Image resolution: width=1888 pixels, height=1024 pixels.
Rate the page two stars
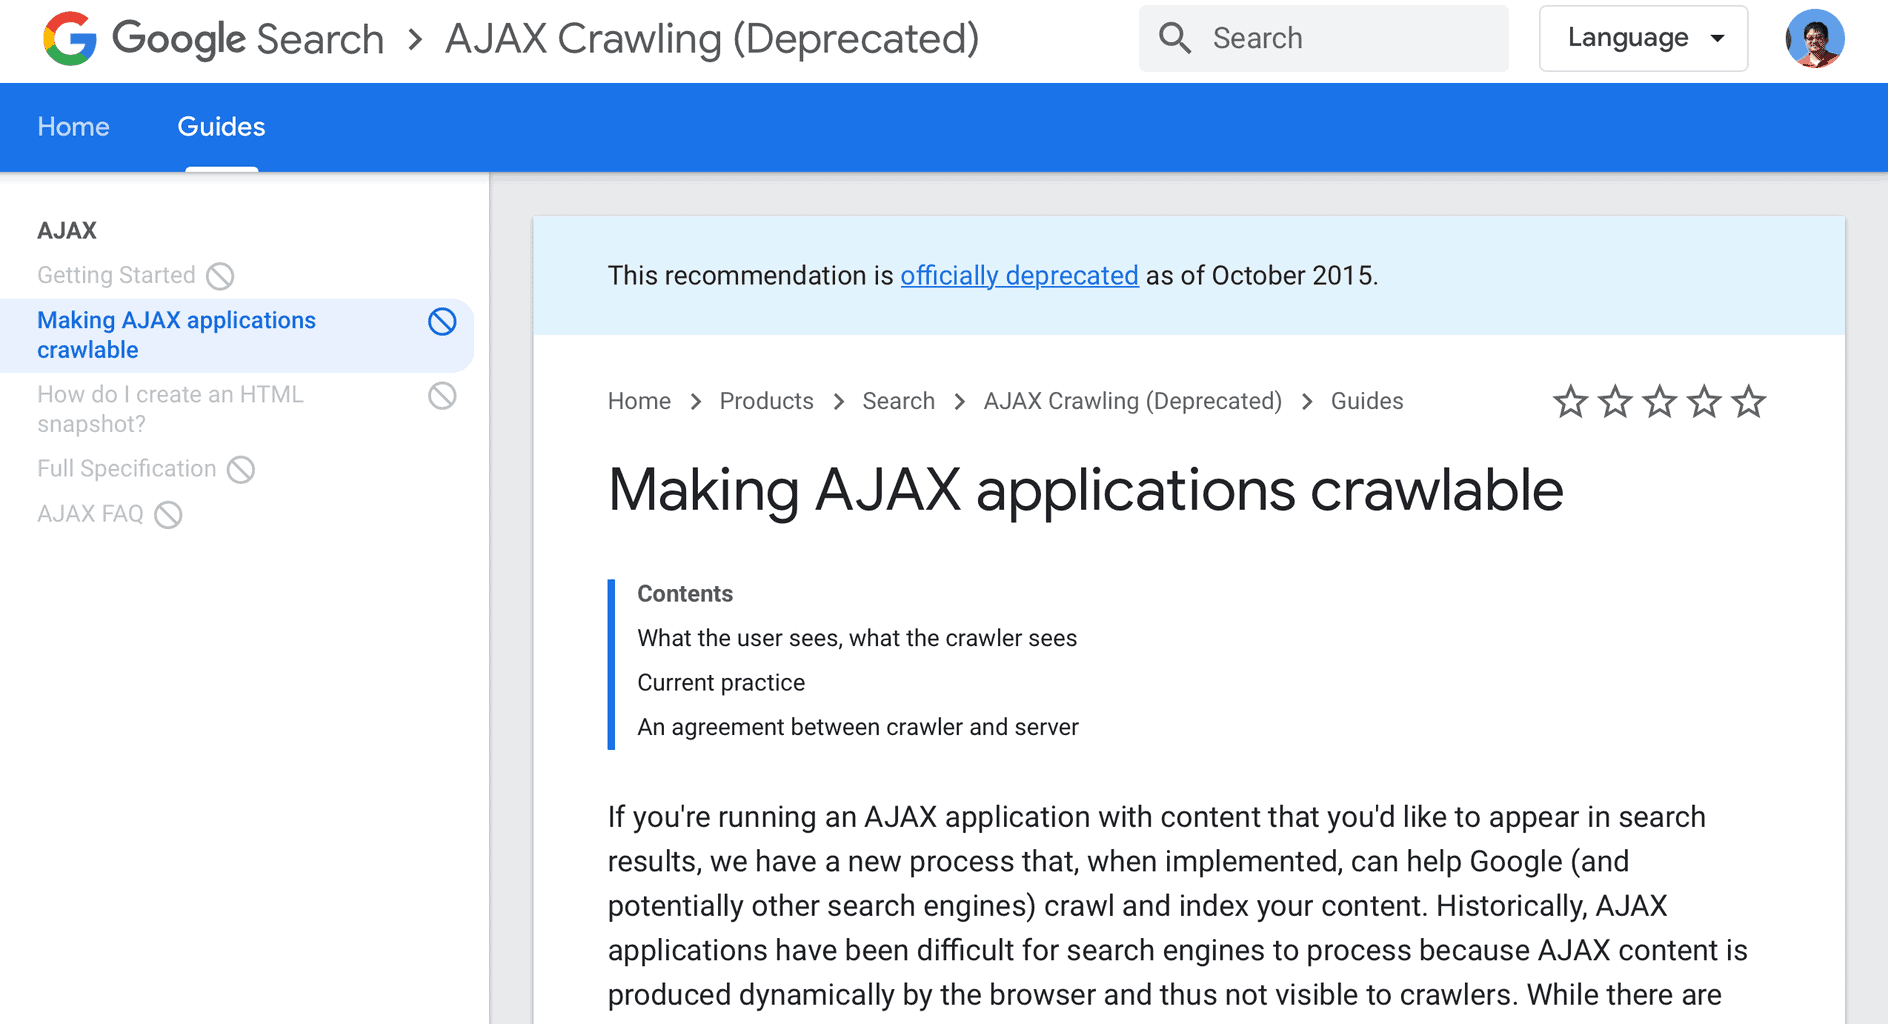1615,401
